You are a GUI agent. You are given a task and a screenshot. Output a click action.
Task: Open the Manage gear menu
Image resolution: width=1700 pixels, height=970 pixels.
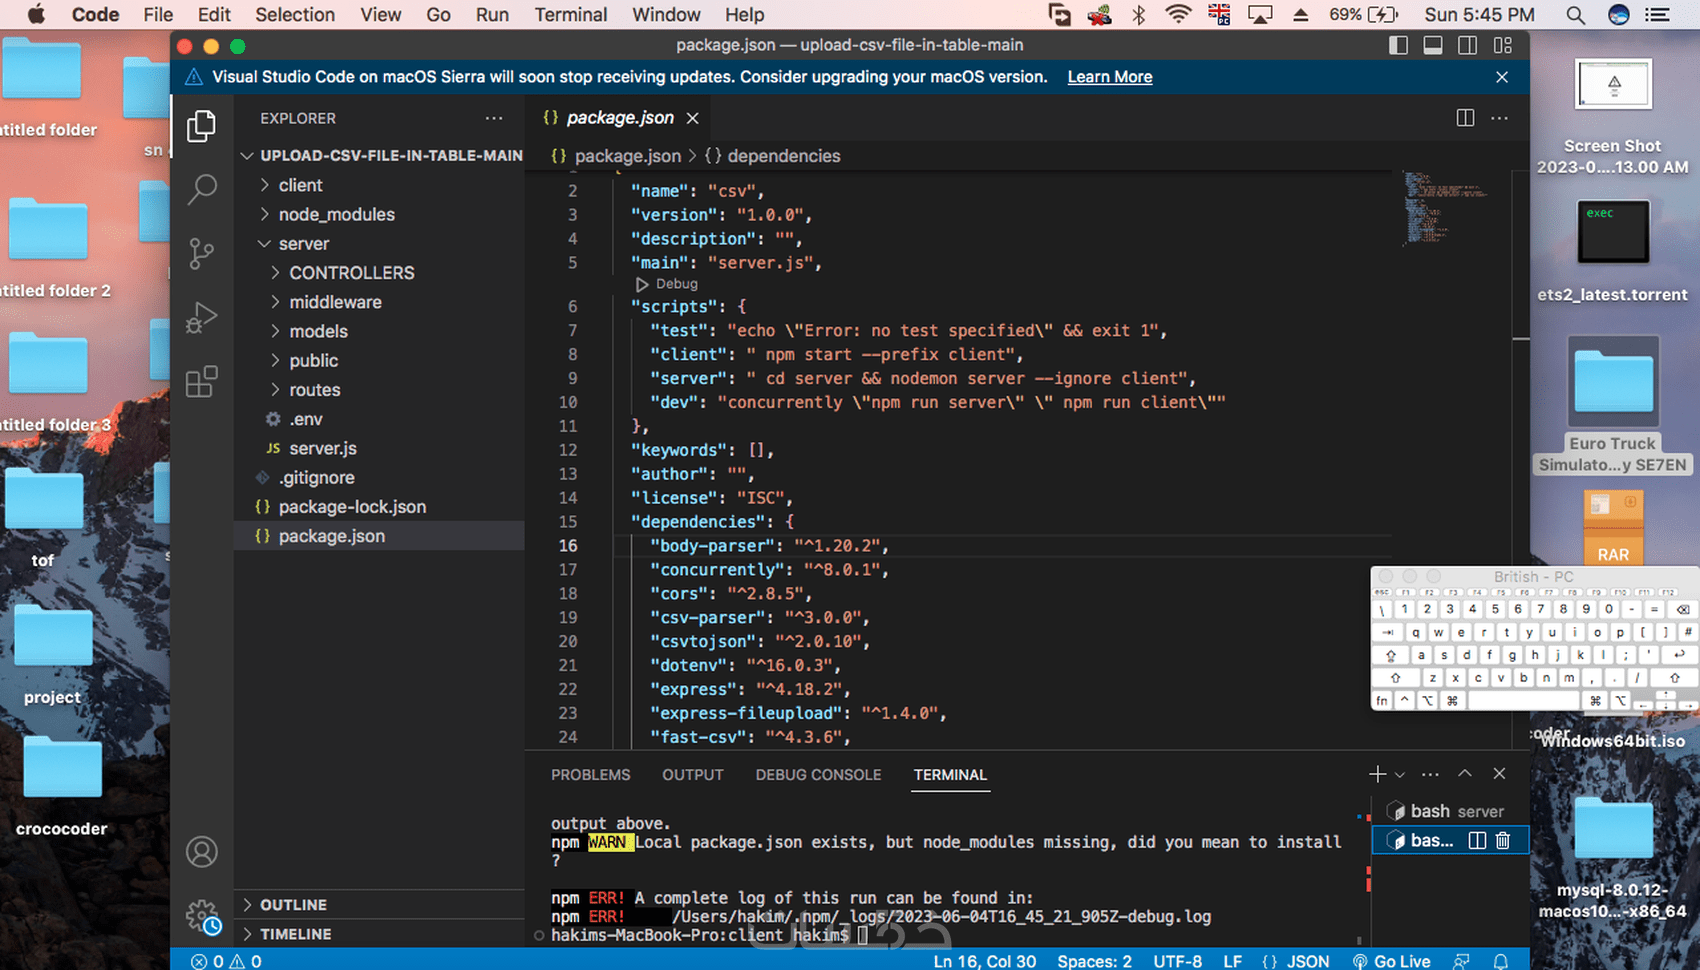pos(200,915)
